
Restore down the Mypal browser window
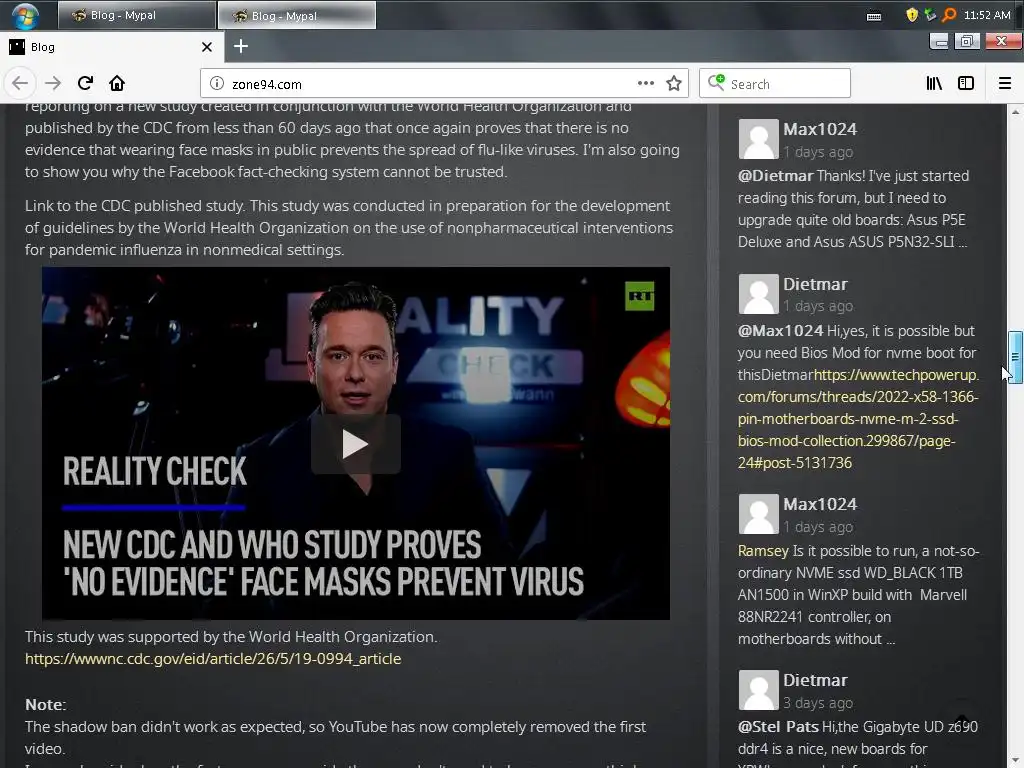[967, 42]
